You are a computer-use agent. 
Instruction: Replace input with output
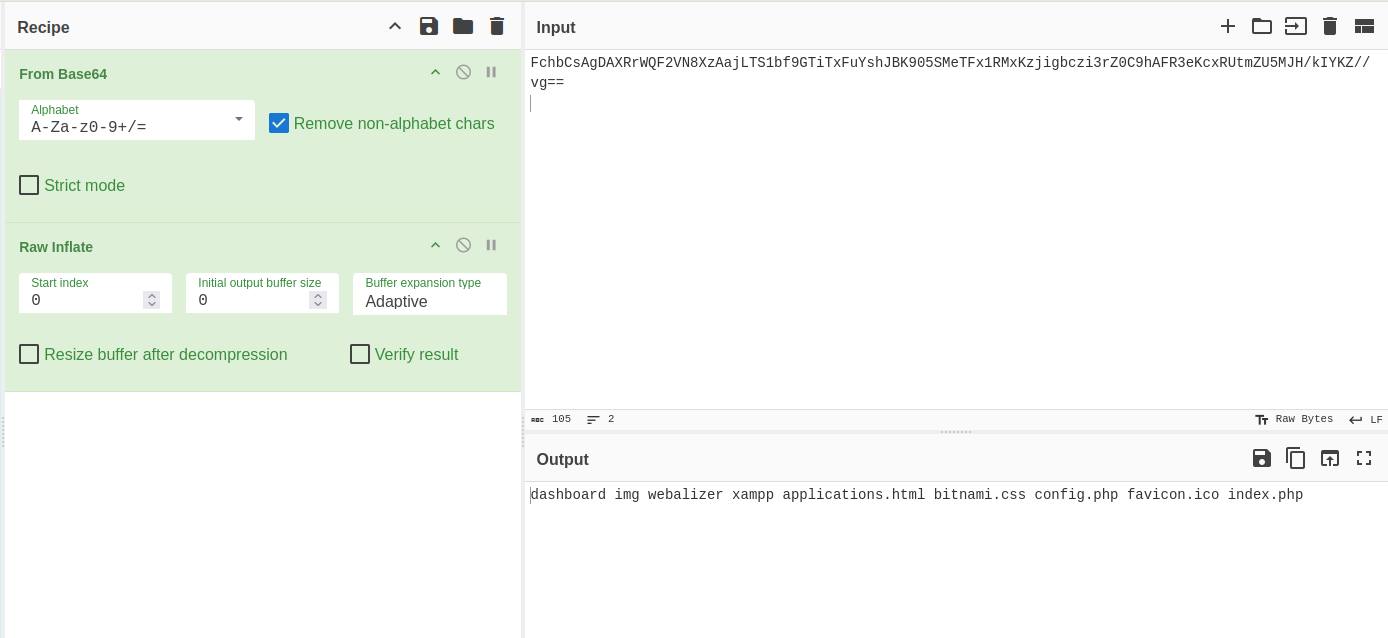click(1330, 458)
